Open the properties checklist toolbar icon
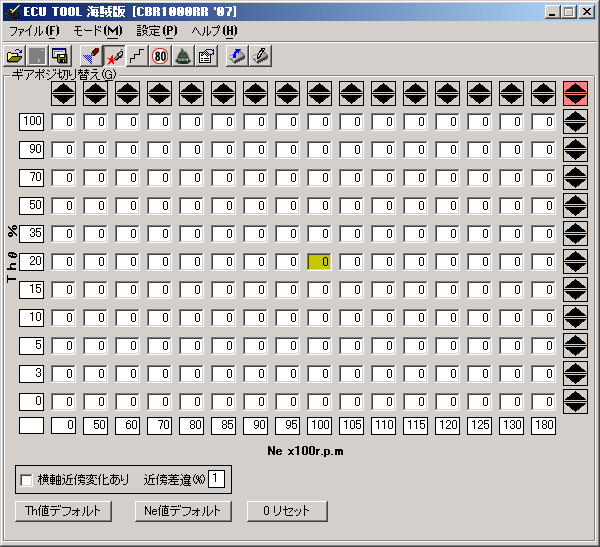600x547 pixels. point(206,56)
